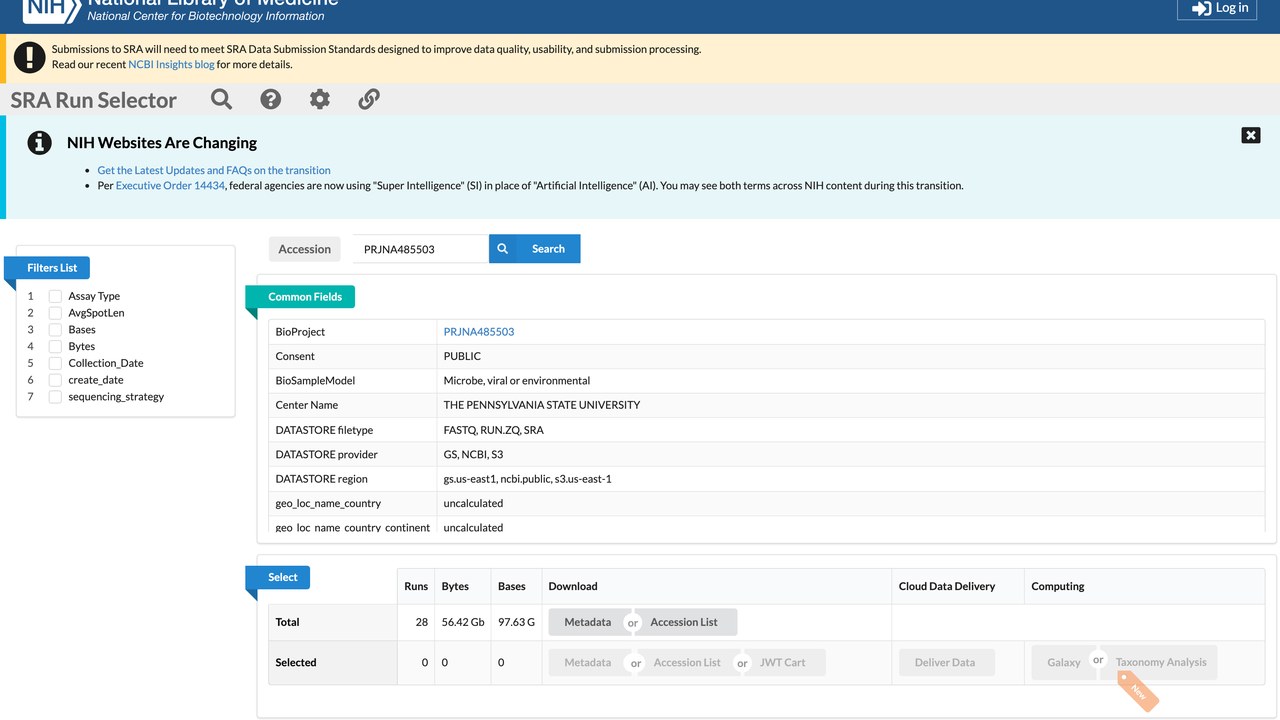The width and height of the screenshot is (1280, 720).
Task: Click the Taxonomy Analysis button
Action: click(1161, 662)
